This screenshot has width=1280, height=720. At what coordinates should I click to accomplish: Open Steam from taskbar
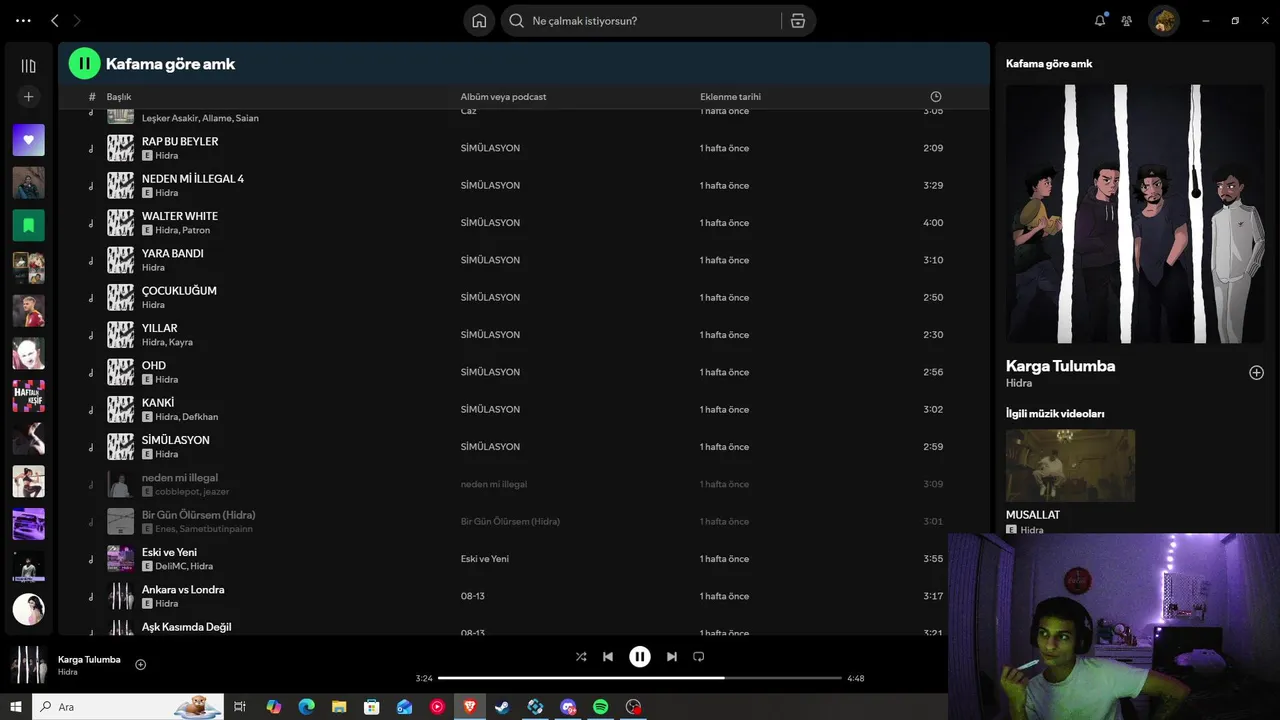pos(502,707)
